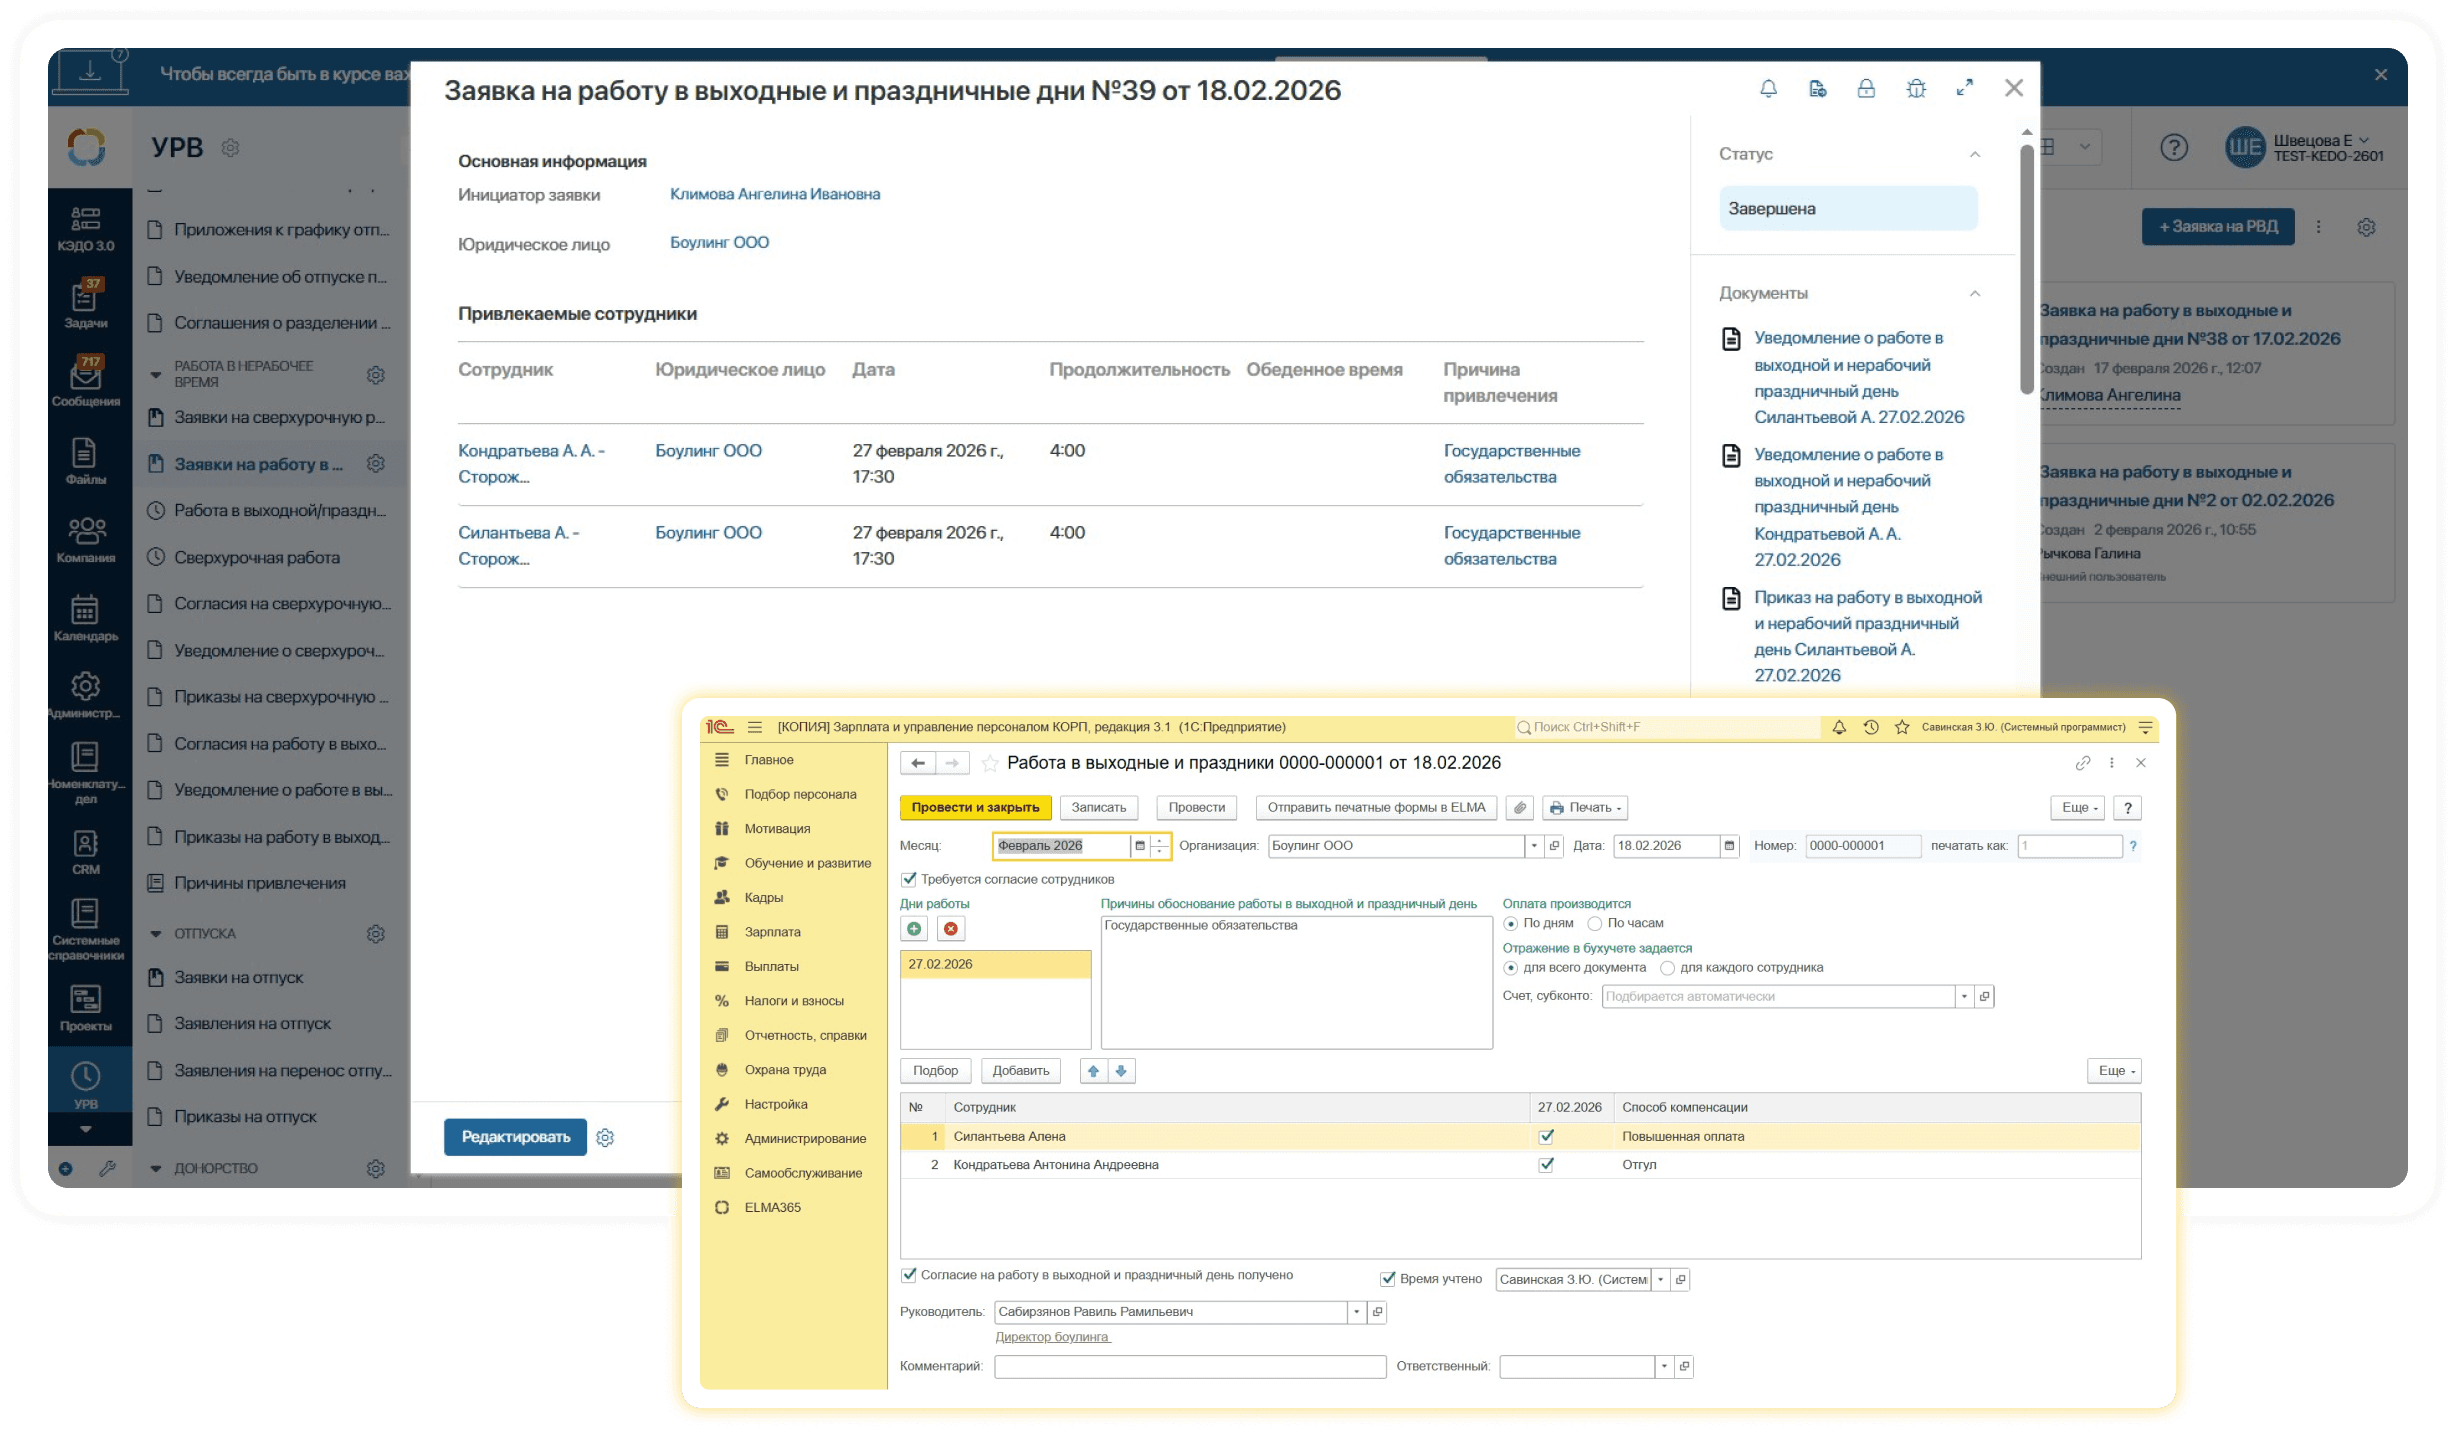Open notifications bell on the заявка header
Screen dimensions: 2456x1442
click(1766, 88)
